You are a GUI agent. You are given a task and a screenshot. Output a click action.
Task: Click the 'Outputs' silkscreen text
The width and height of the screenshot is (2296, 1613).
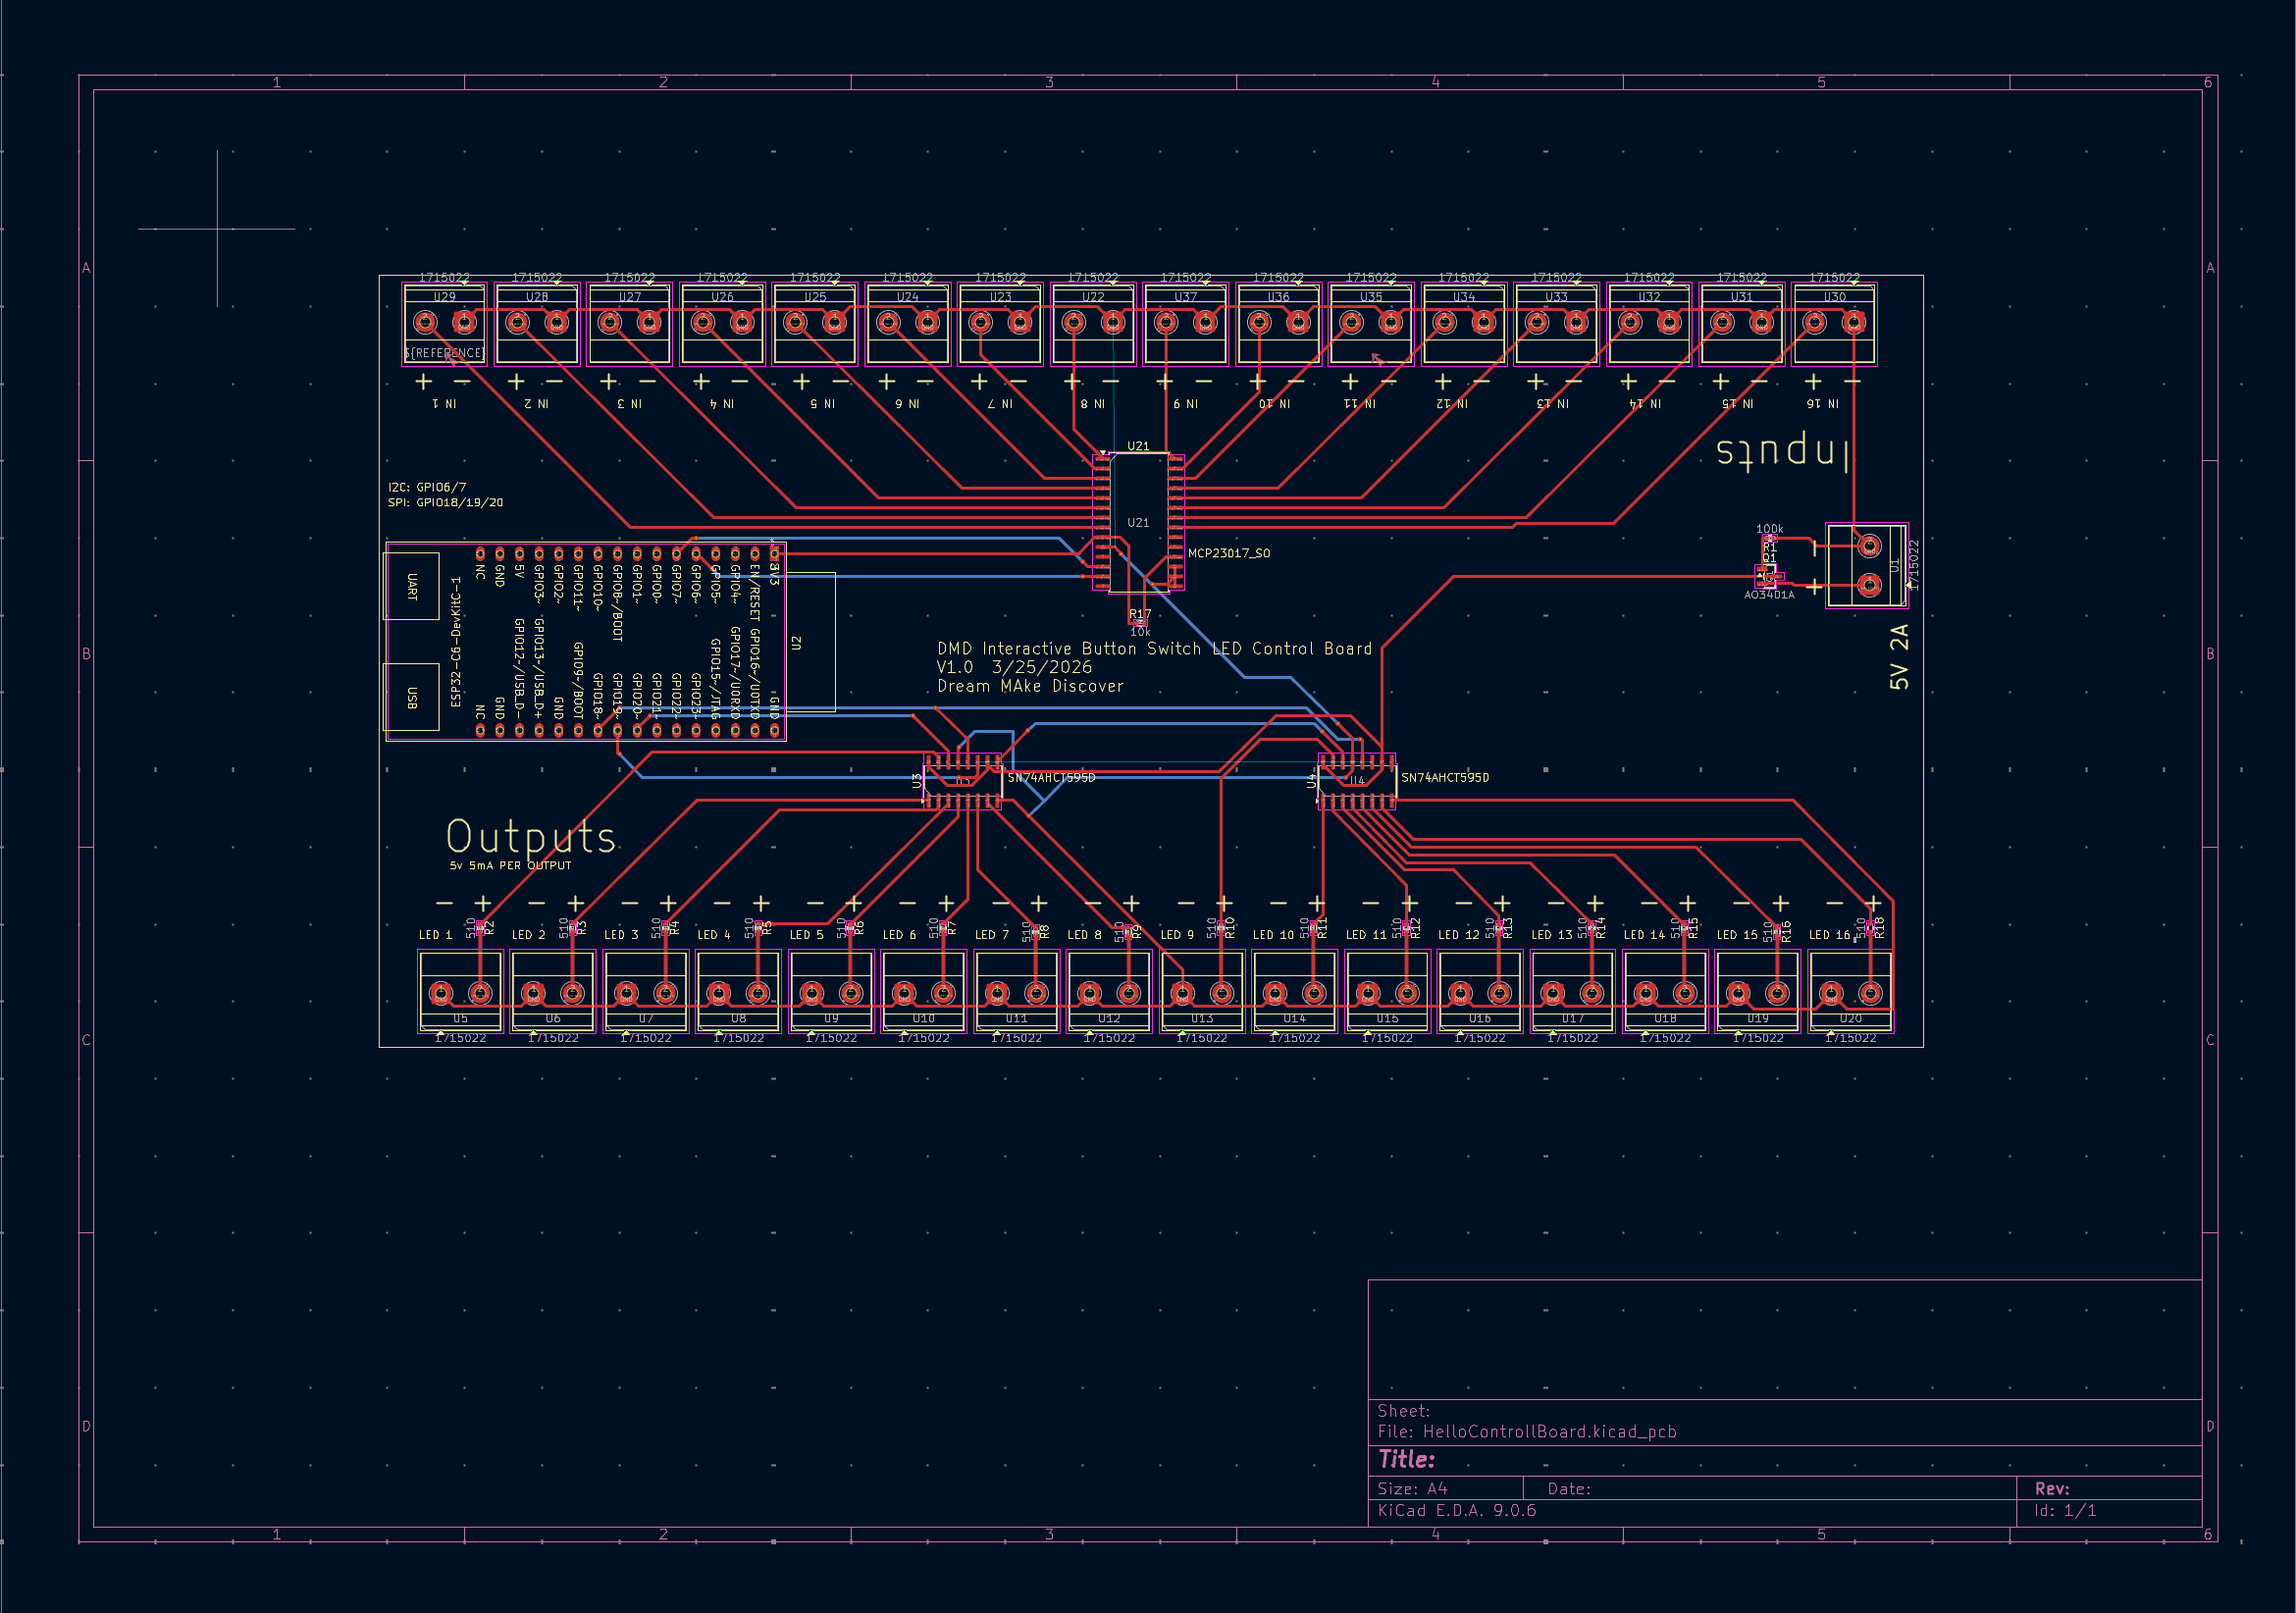(x=530, y=836)
